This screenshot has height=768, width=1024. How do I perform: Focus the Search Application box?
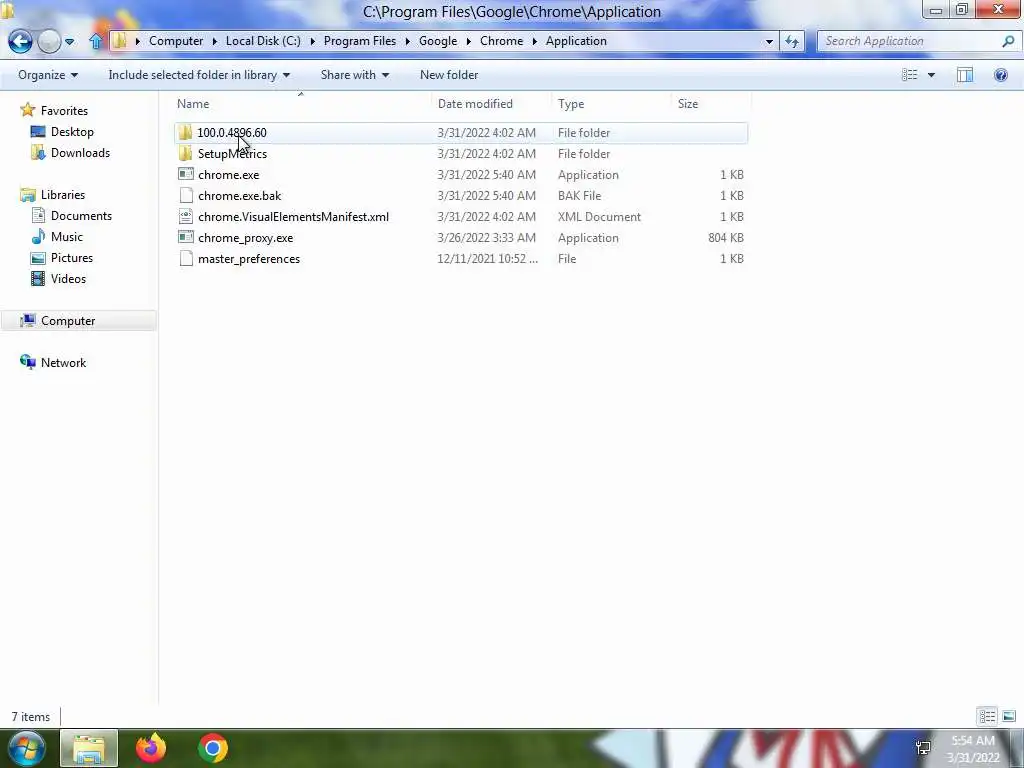[910, 41]
